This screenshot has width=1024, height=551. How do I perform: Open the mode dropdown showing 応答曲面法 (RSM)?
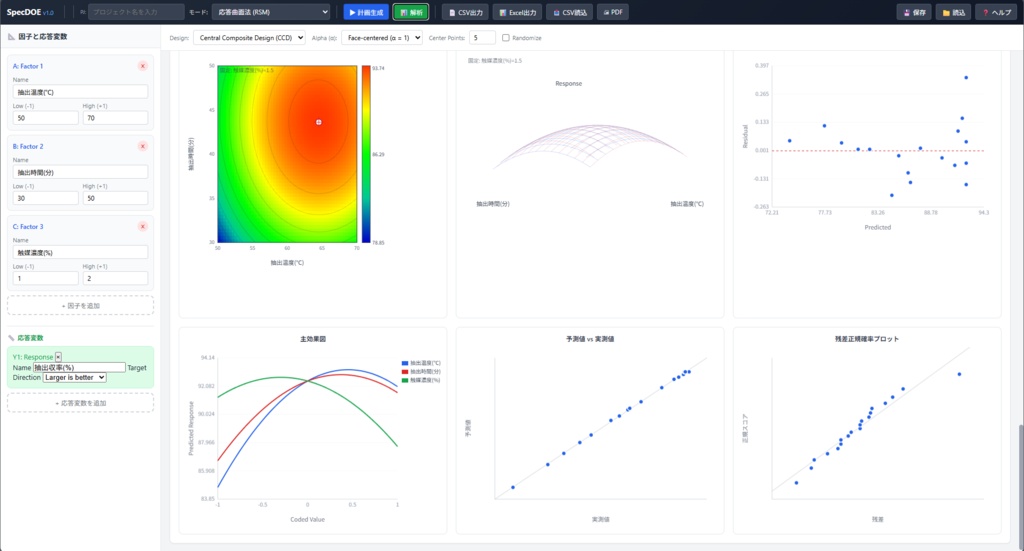(x=272, y=12)
